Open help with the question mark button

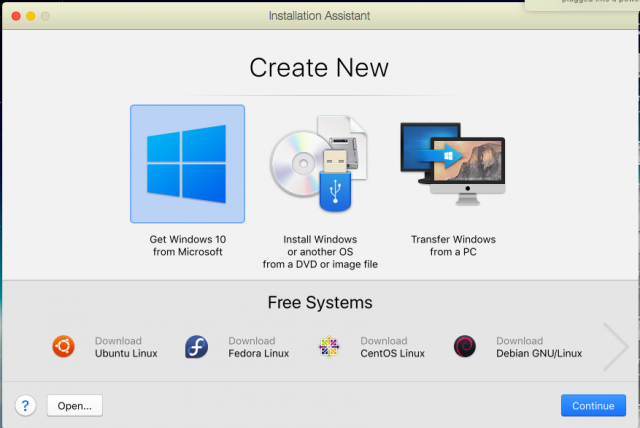pos(25,406)
